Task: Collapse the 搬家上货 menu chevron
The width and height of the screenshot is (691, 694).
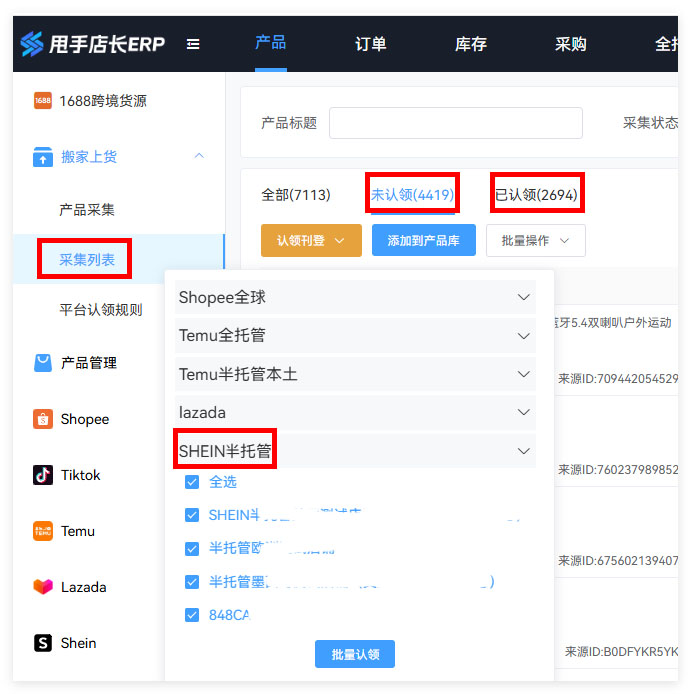Action: [199, 156]
